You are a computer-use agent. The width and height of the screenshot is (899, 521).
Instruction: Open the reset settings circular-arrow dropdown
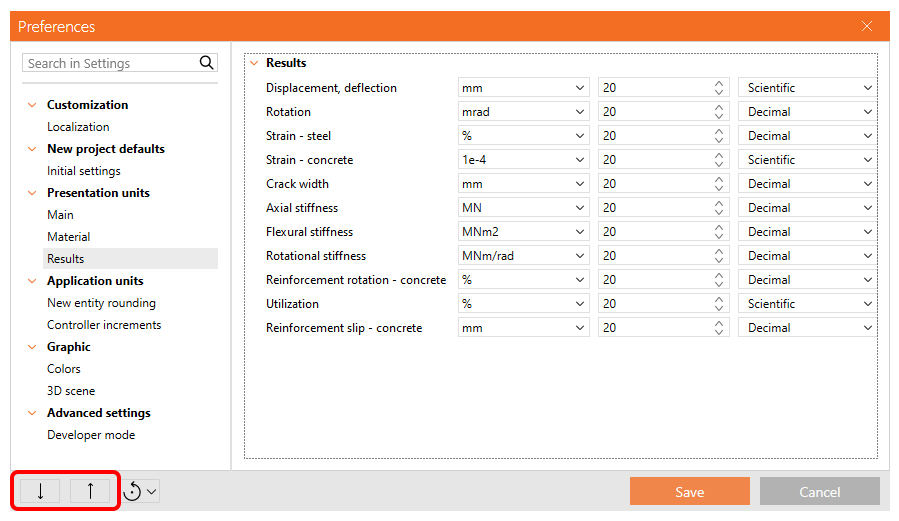(x=141, y=491)
